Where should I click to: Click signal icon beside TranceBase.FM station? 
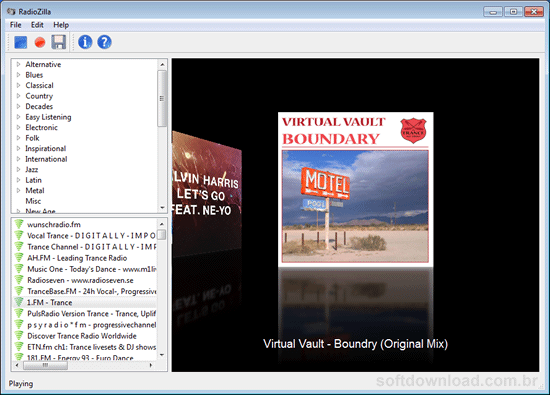[x=19, y=291]
